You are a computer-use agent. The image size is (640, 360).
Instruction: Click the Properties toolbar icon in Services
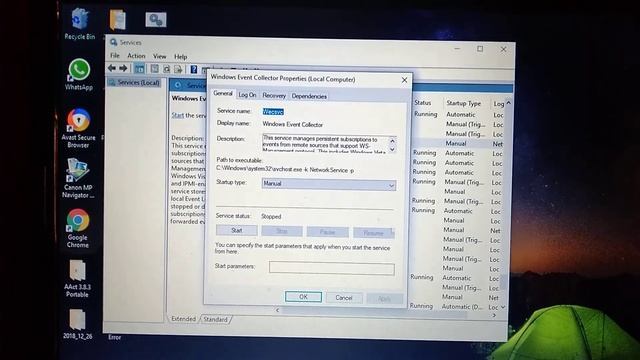pos(155,69)
